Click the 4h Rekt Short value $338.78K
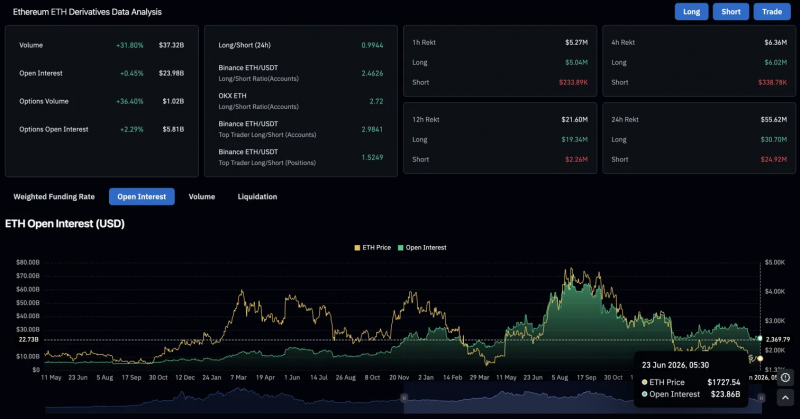Screen dimensions: 800x419 pos(772,82)
